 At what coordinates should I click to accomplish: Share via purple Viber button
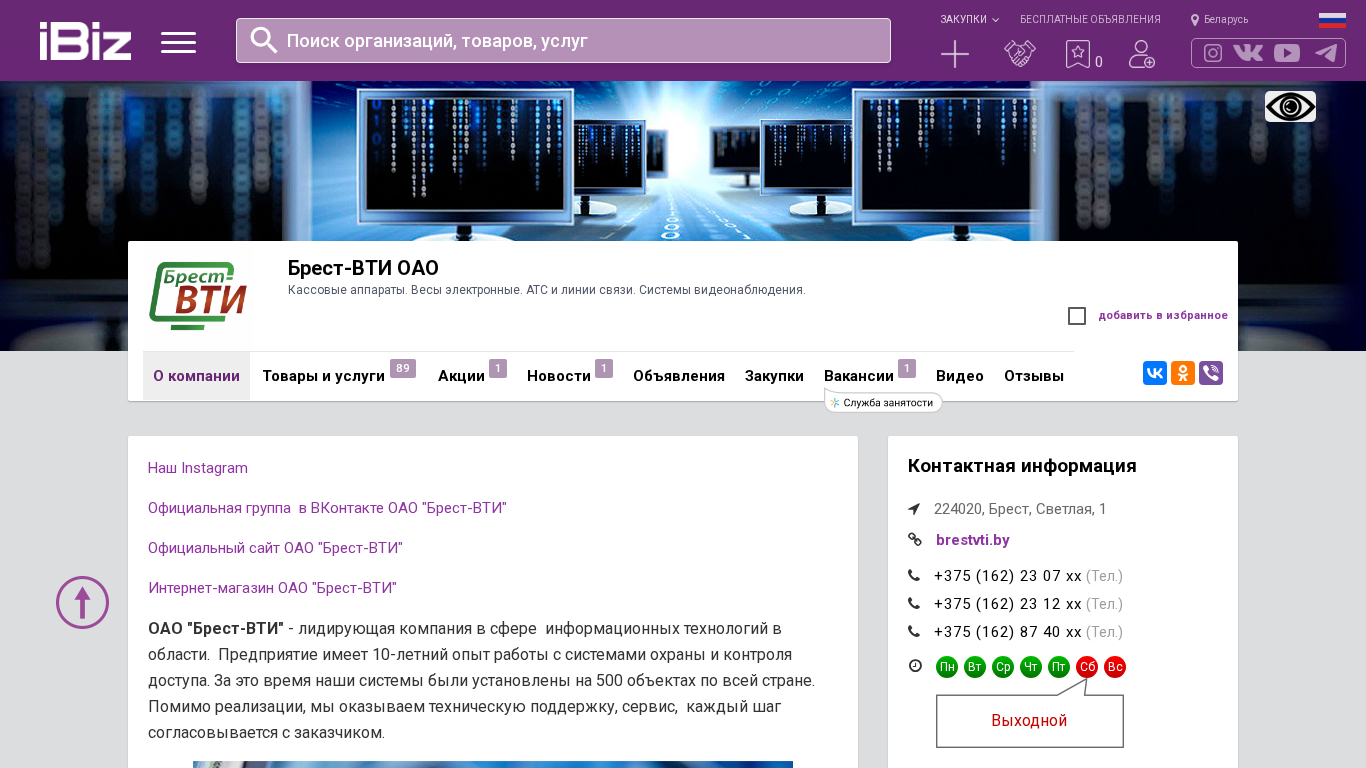tap(1211, 373)
